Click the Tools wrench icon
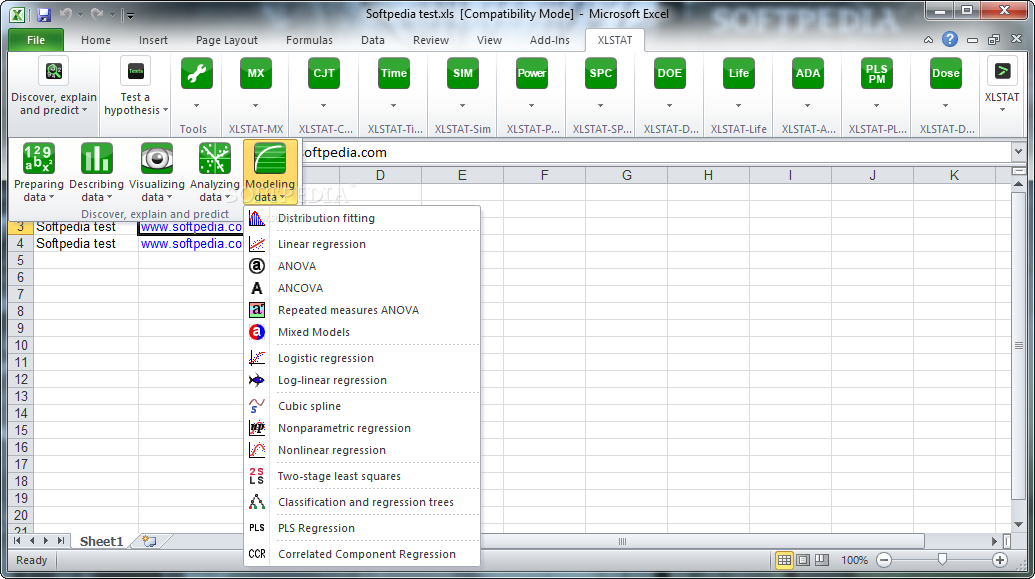 (197, 73)
